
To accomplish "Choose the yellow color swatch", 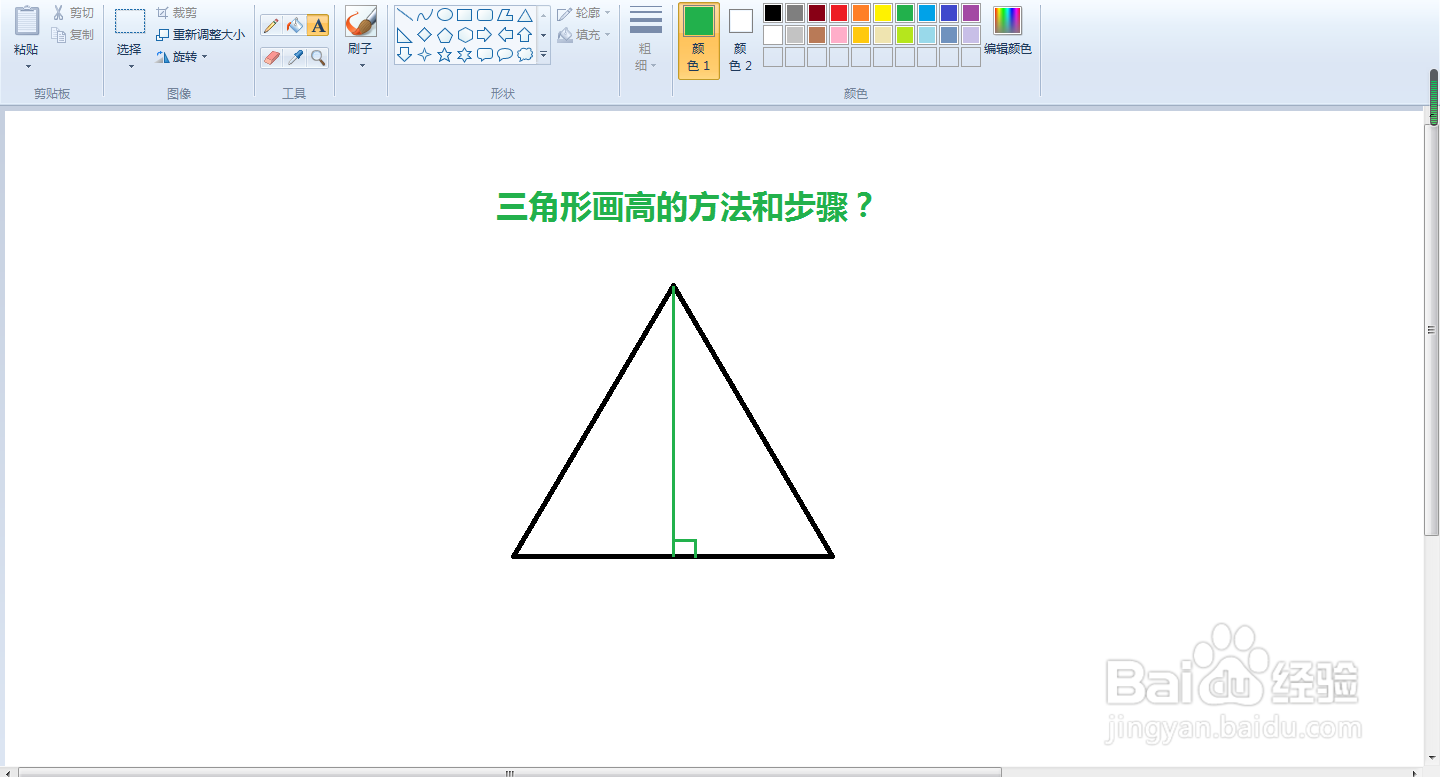I will [883, 13].
